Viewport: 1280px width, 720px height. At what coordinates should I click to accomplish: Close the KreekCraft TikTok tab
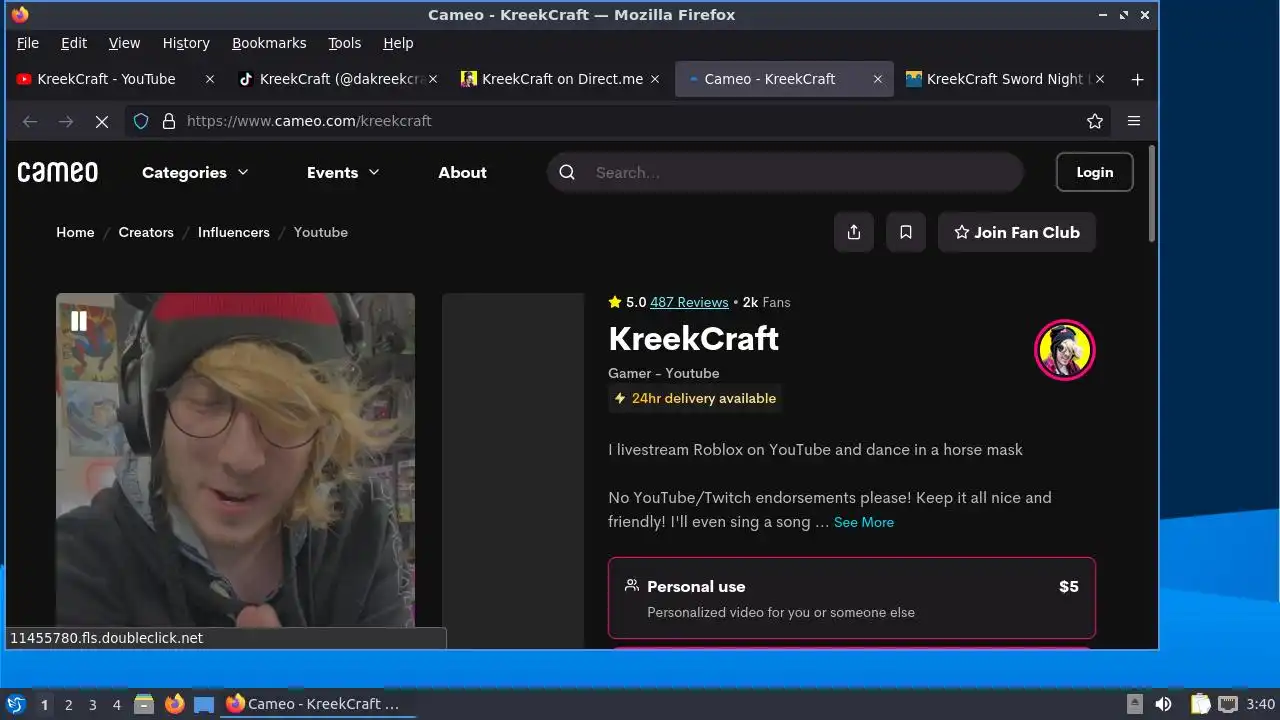click(433, 79)
